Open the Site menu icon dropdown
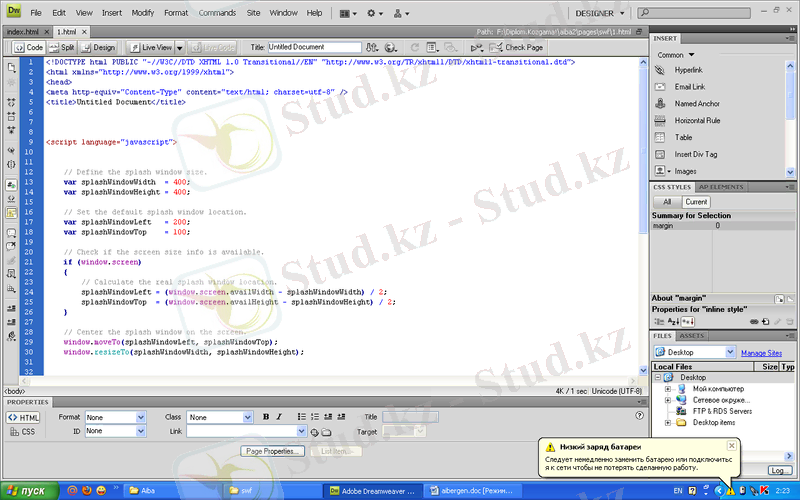Screen dimensions: 800x500 click(401, 13)
